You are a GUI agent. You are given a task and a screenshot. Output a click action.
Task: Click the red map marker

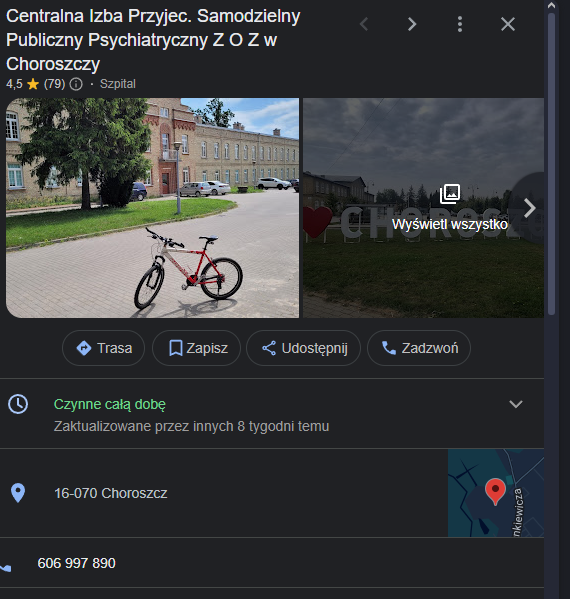pos(495,492)
